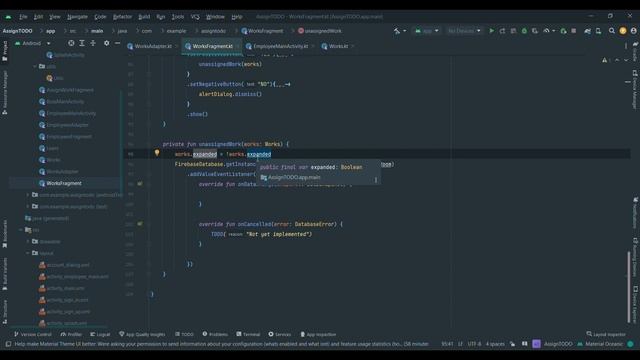Open the user account avatar icon
Screen dimensions: 640x360
pos(633,31)
